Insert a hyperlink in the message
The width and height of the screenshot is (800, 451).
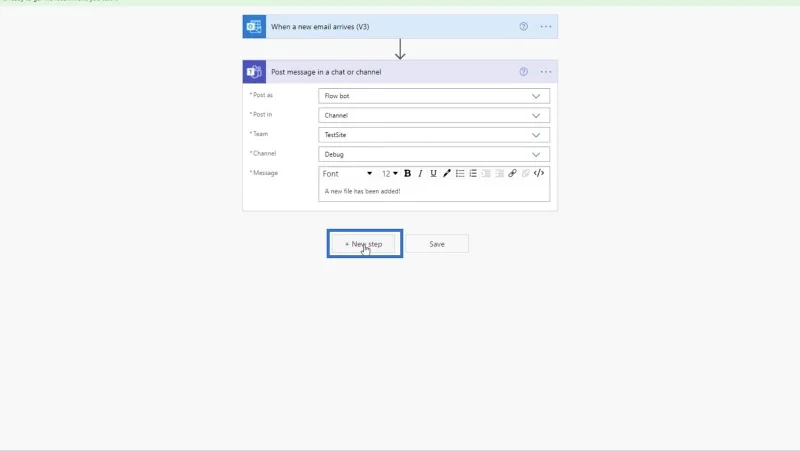point(512,173)
